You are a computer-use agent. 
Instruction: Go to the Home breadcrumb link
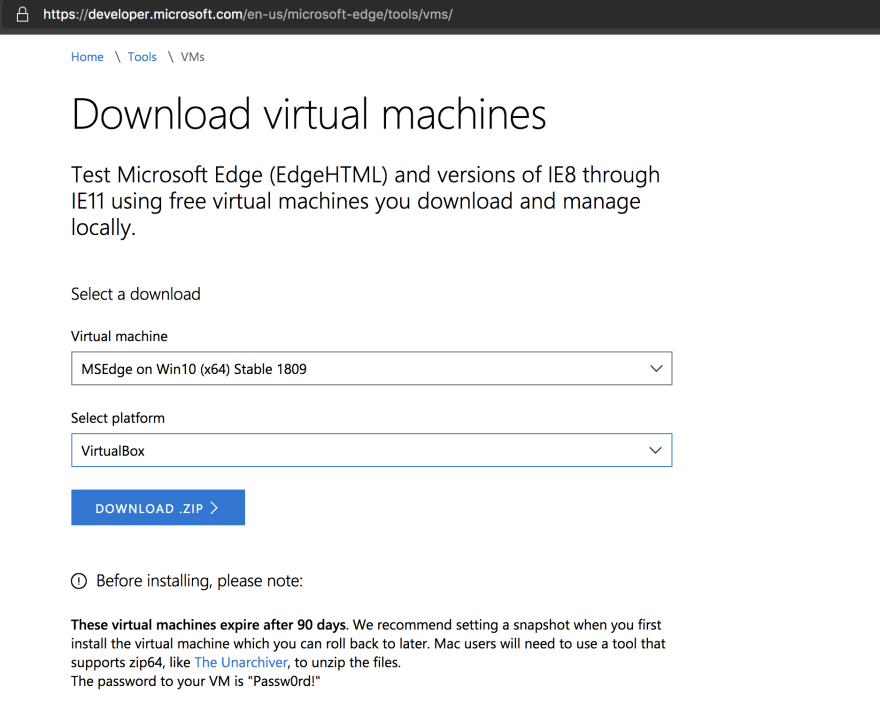pyautogui.click(x=87, y=57)
